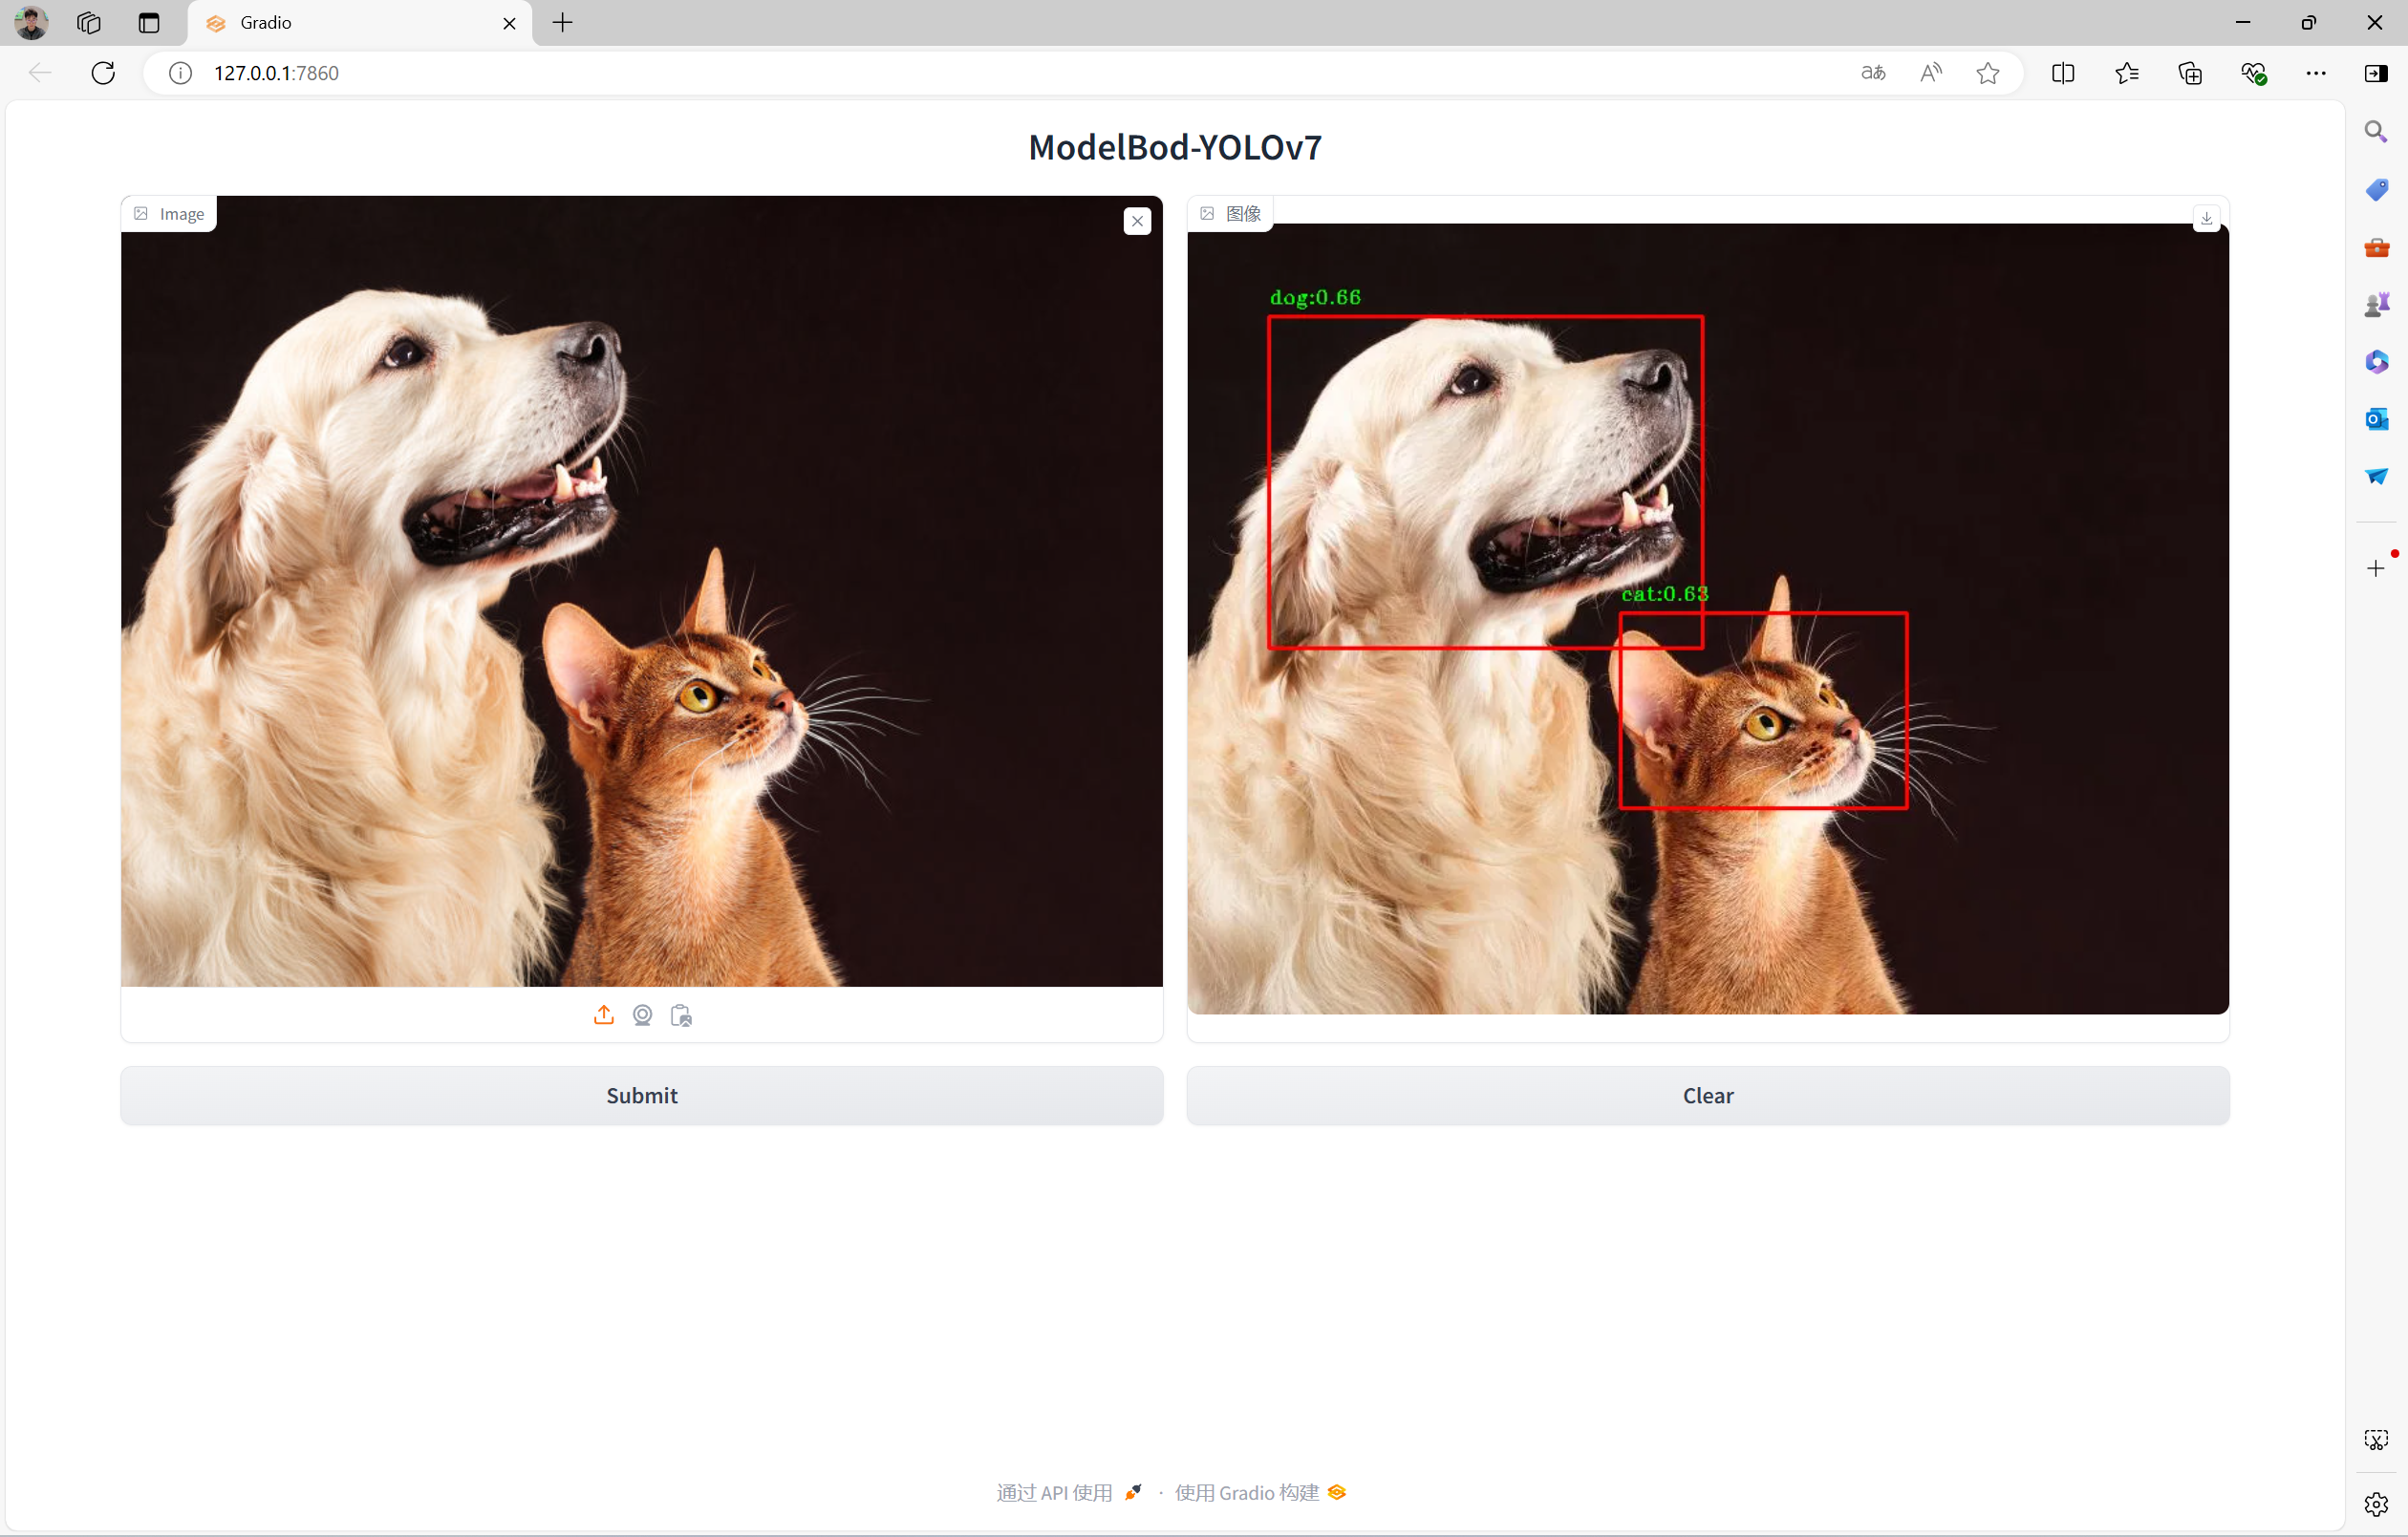
Task: Open the sidebar search icon
Action: coord(2375,132)
